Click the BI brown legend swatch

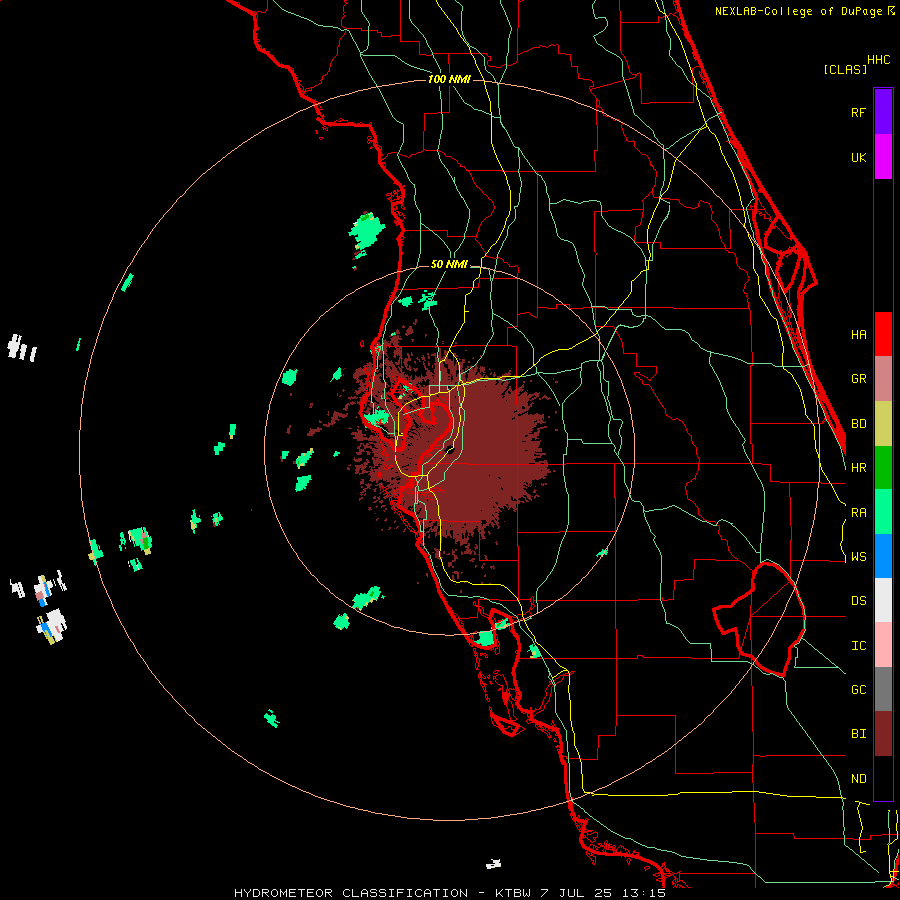tap(883, 734)
